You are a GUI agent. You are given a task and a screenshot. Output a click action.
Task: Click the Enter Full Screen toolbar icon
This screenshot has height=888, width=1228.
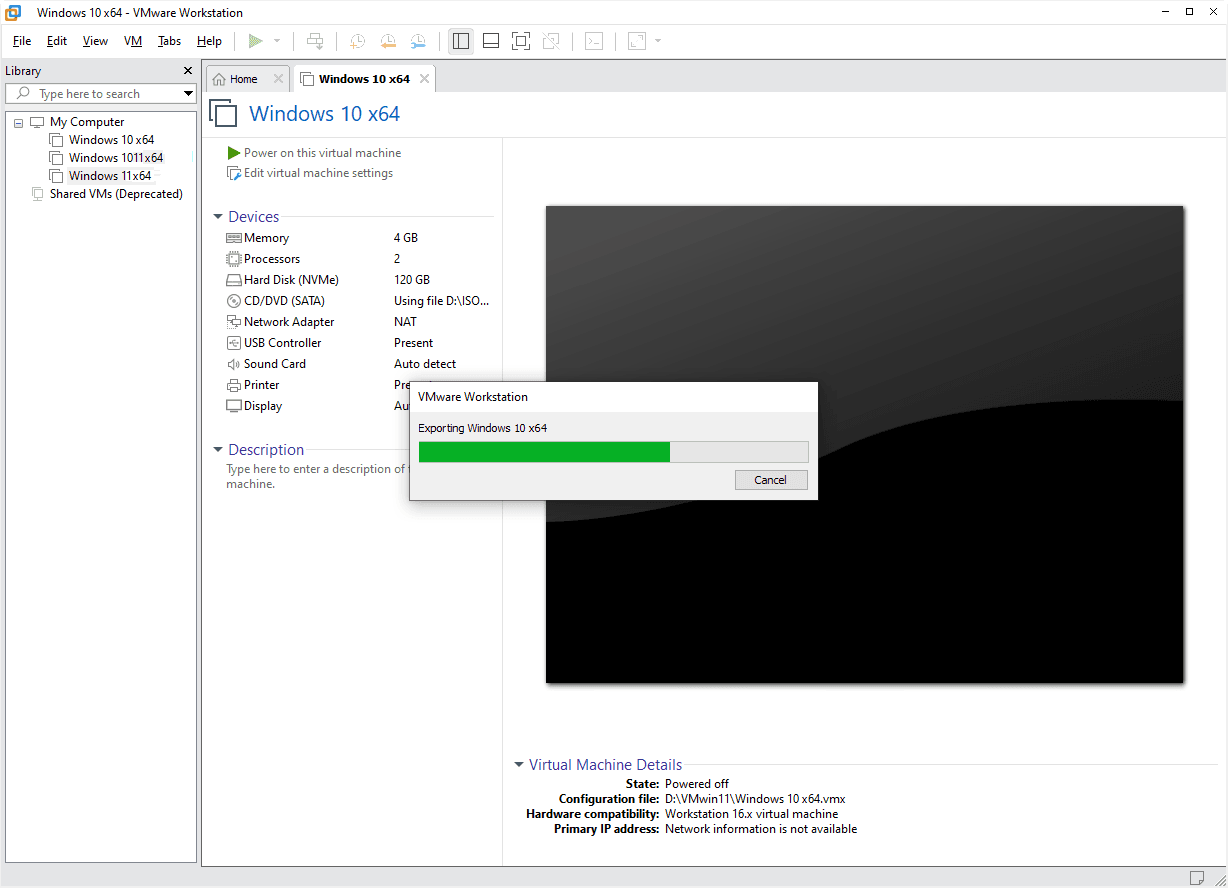click(x=520, y=41)
